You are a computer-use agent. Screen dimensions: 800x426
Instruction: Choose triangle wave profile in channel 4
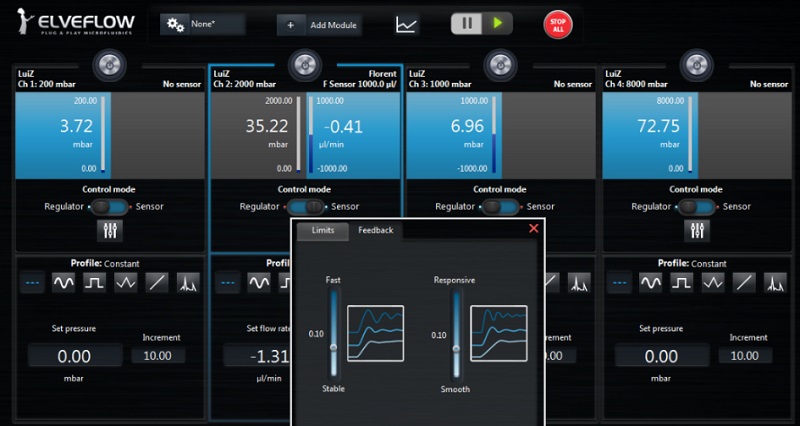point(712,283)
